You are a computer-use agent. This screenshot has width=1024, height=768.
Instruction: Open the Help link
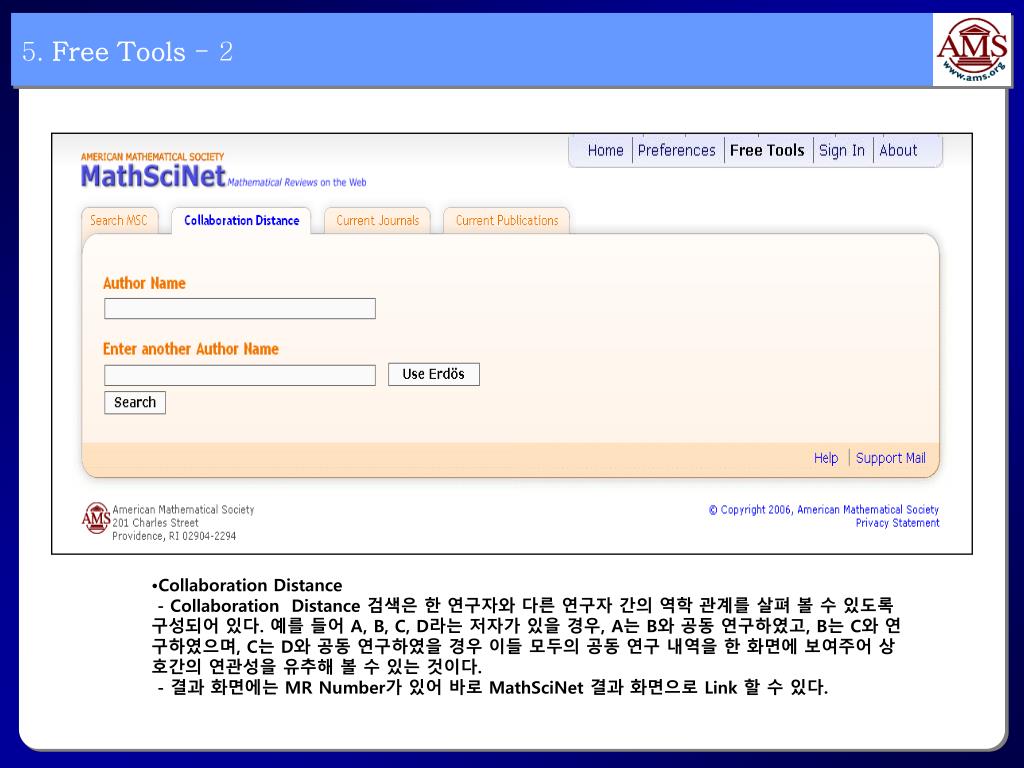click(825, 458)
